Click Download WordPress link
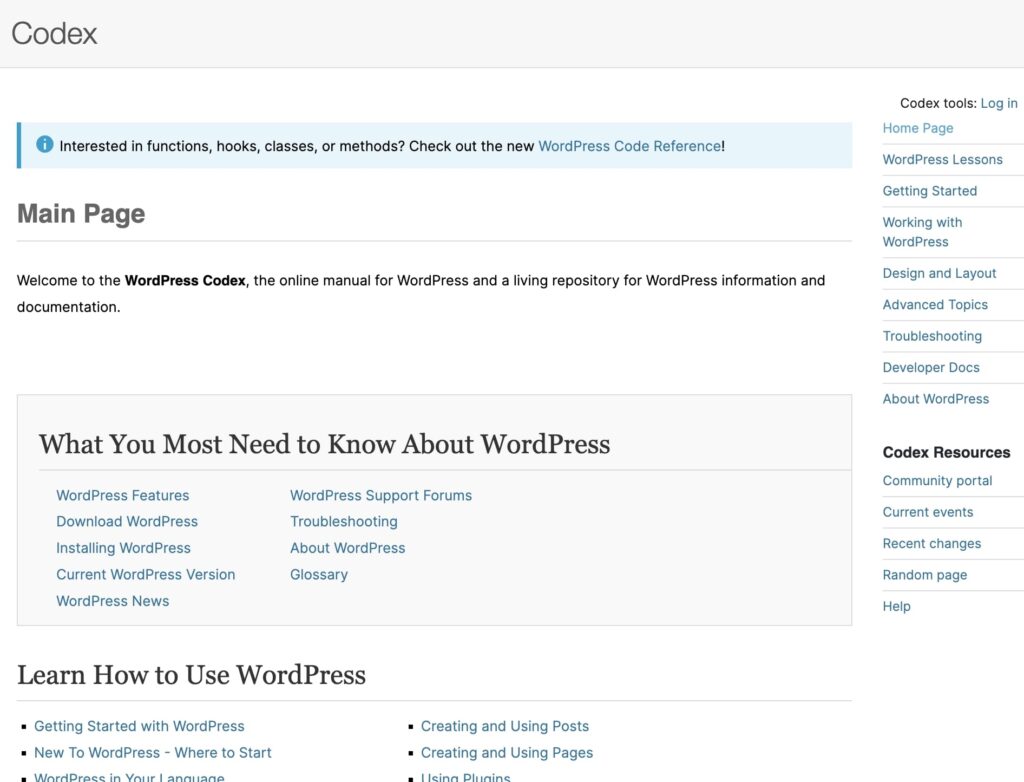The image size is (1024, 782). click(127, 521)
